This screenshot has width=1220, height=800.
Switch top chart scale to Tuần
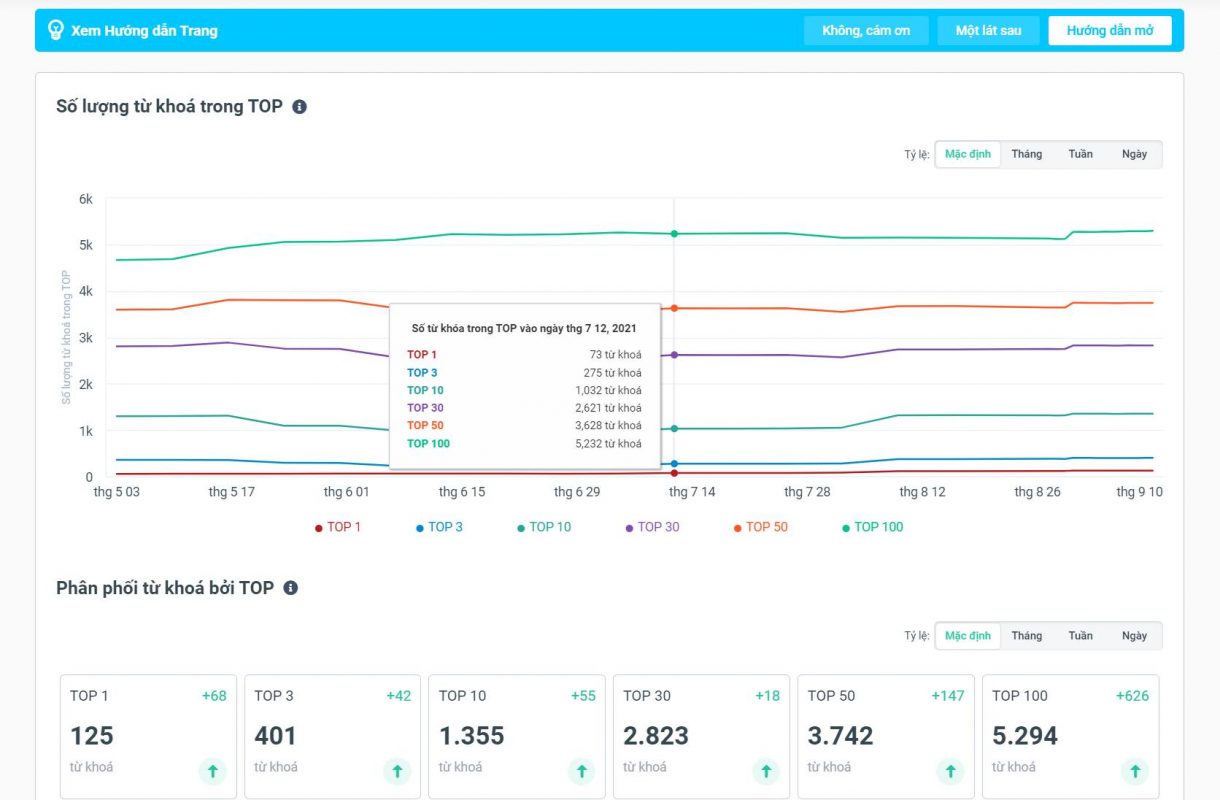point(1080,154)
